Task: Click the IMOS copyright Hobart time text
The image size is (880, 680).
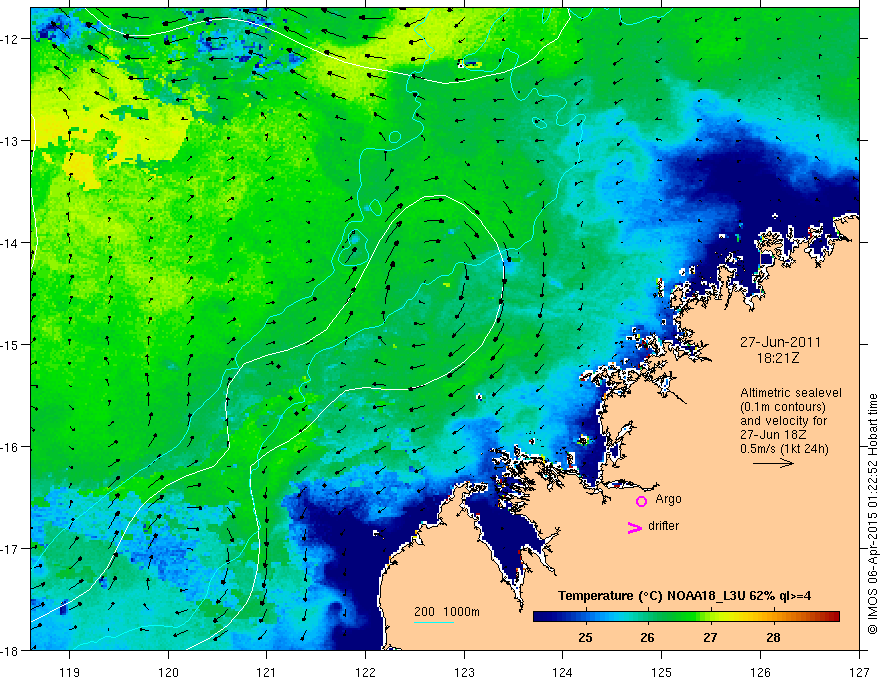Action: click(x=873, y=514)
